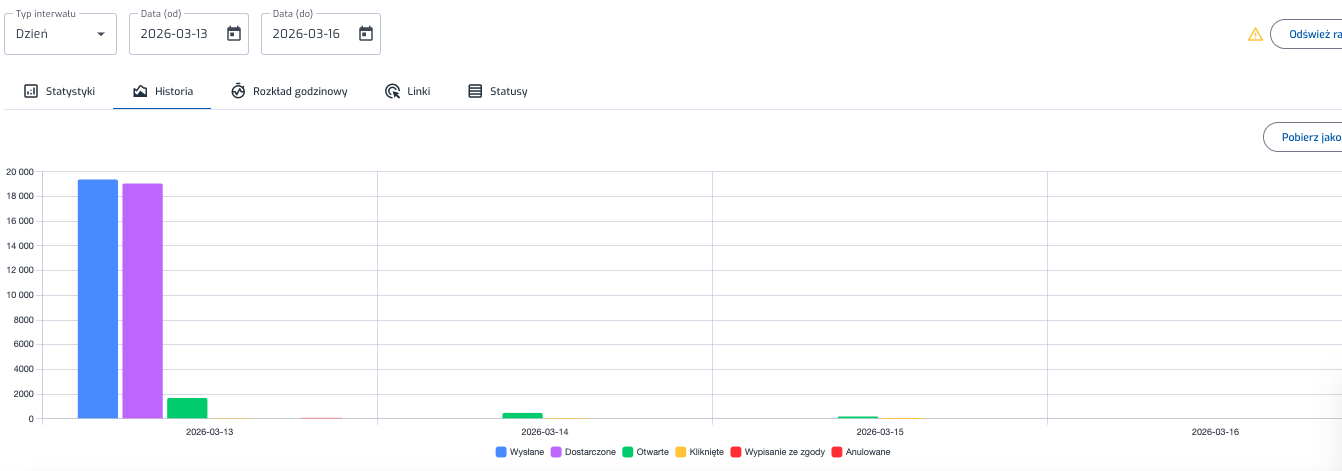Click the Statusy list icon
The height and width of the screenshot is (471, 1342).
pos(475,91)
